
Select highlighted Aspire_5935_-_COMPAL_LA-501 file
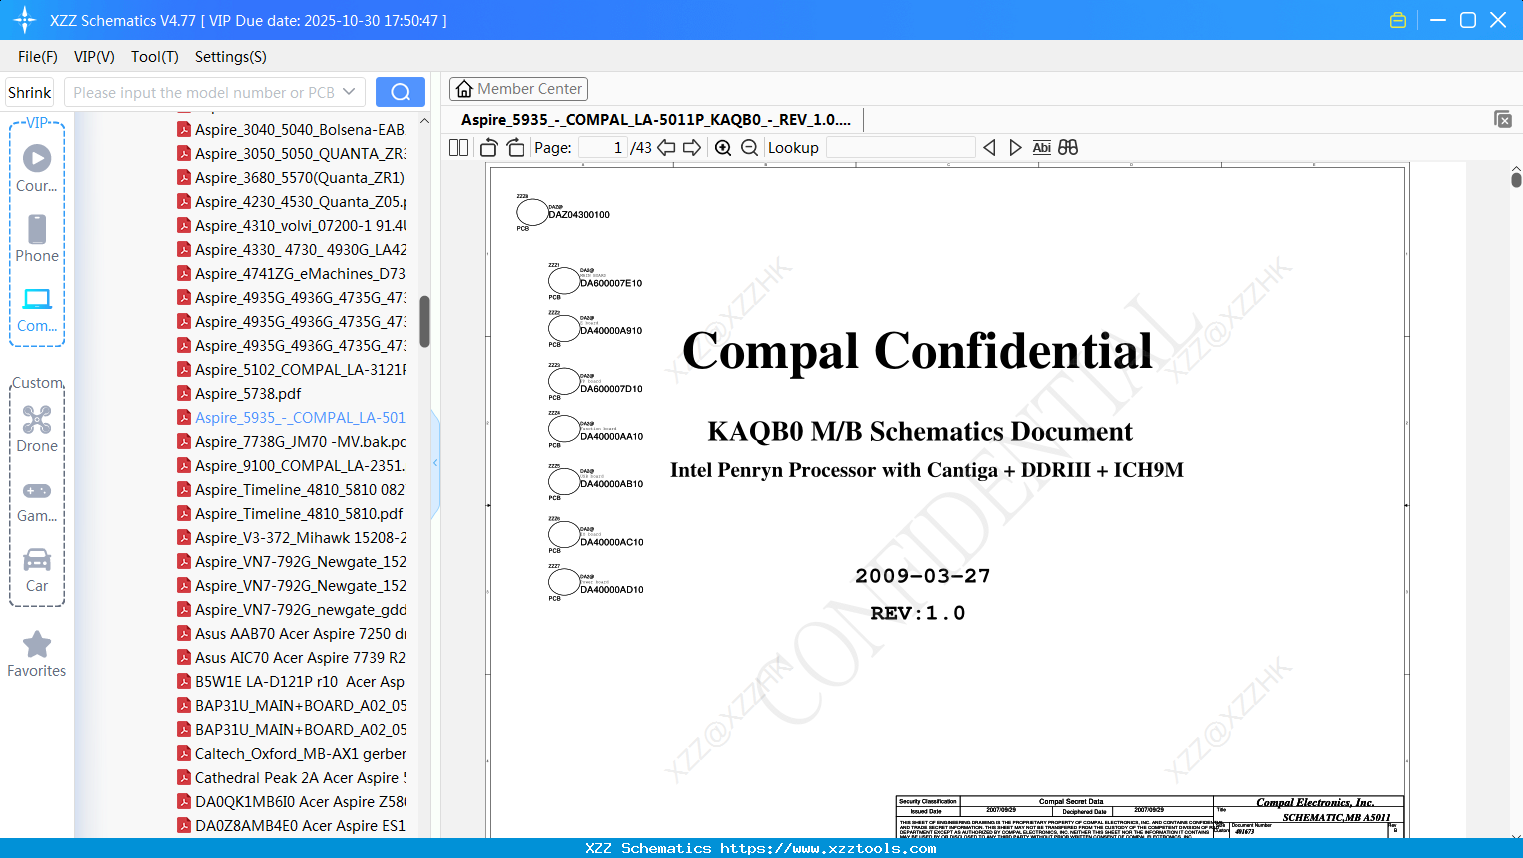click(x=291, y=417)
